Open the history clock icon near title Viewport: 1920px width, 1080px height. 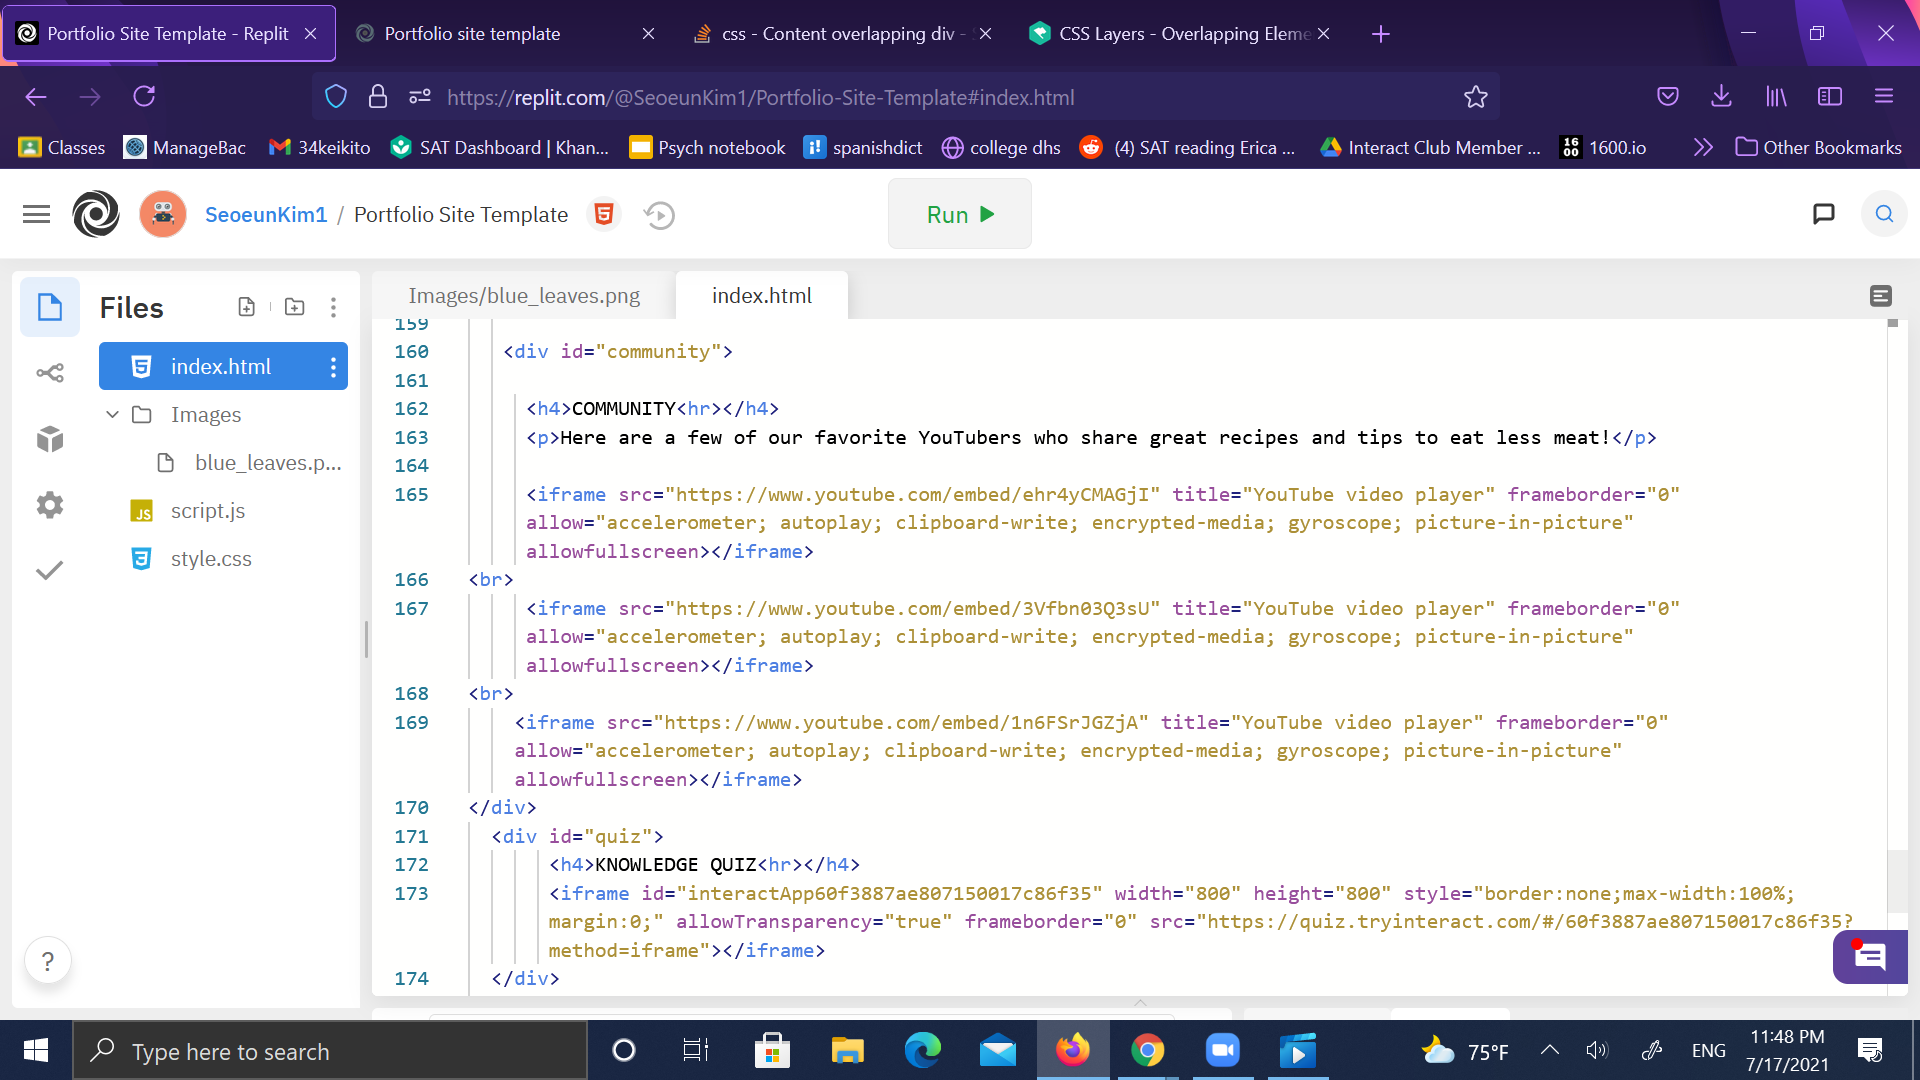click(659, 215)
